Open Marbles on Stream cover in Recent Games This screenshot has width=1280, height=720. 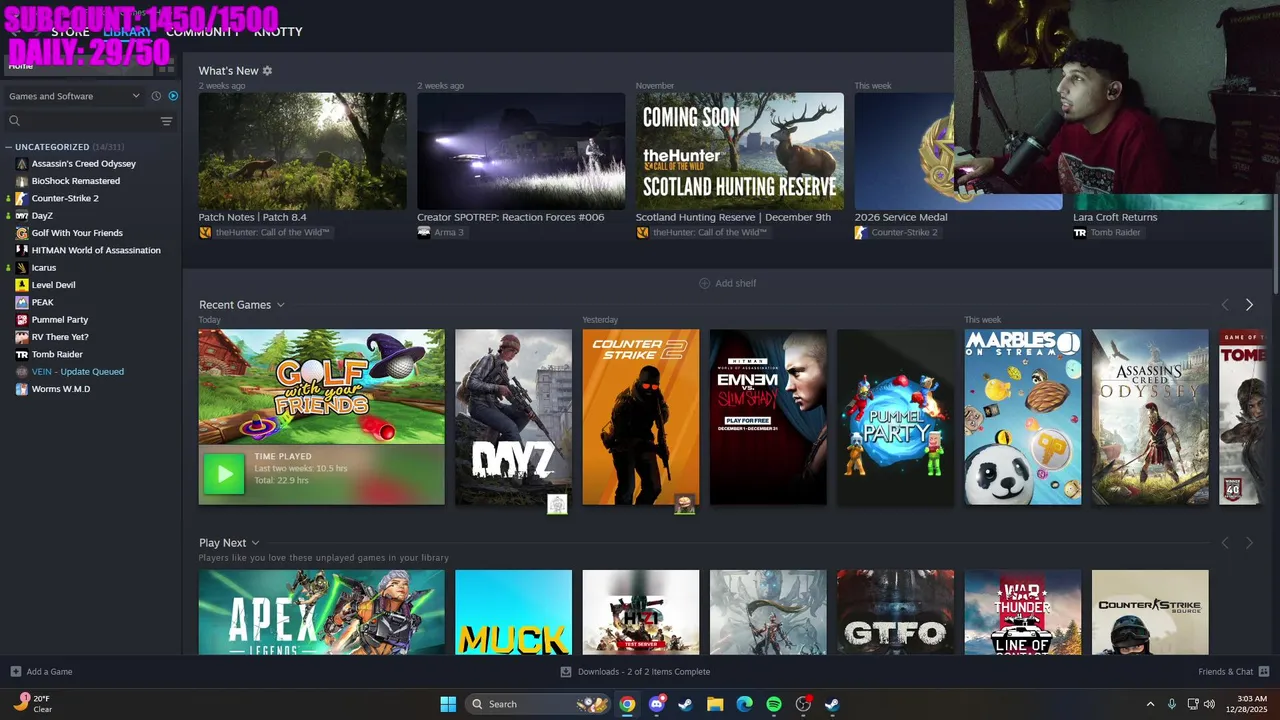coord(1023,417)
